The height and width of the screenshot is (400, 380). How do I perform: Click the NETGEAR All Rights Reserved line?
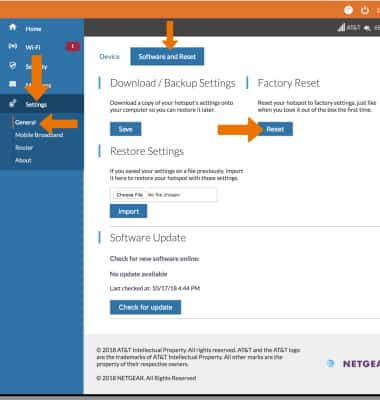(146, 378)
